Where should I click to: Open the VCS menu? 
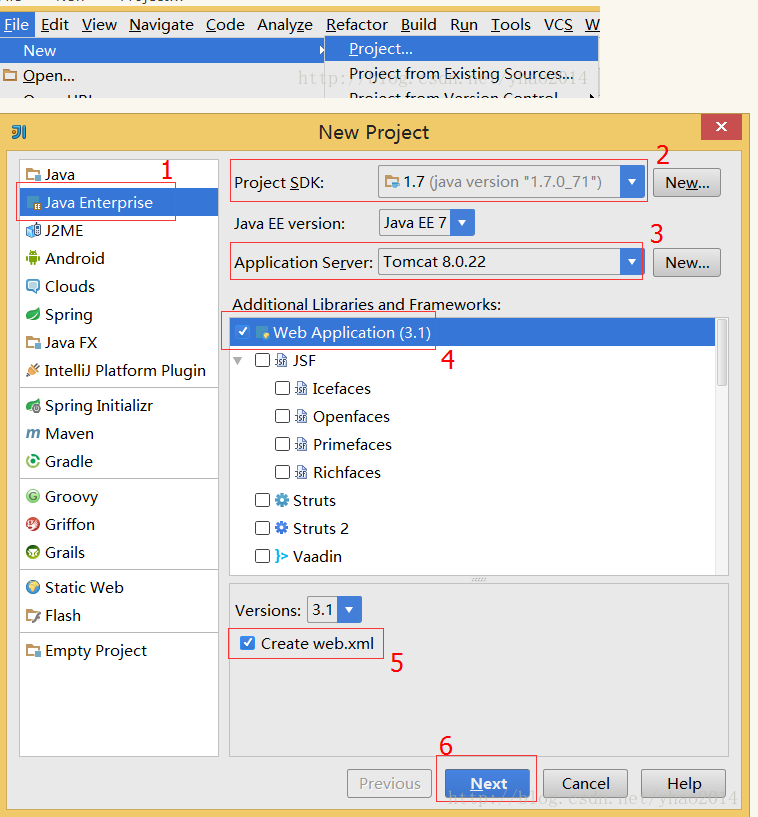pyautogui.click(x=558, y=24)
